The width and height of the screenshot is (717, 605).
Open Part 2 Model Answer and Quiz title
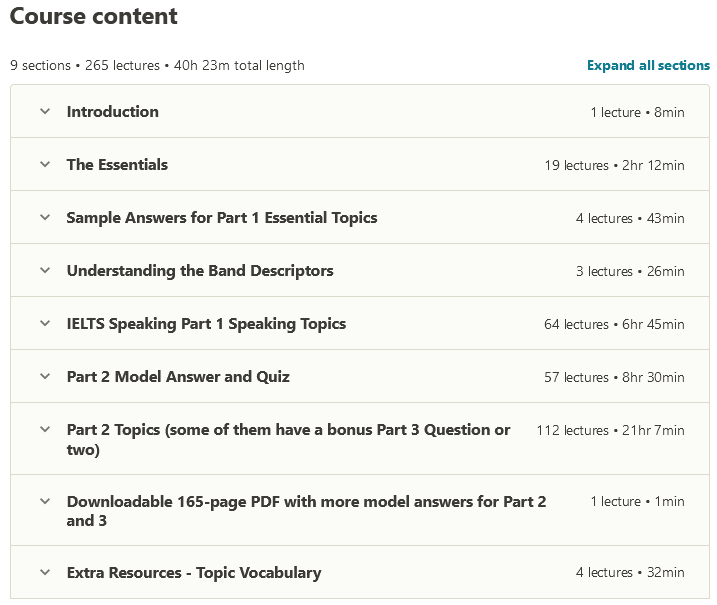[178, 377]
